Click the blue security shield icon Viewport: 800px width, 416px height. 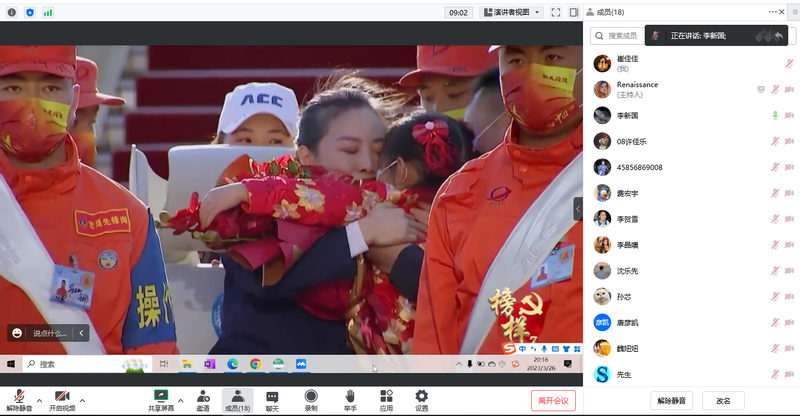click(x=29, y=12)
